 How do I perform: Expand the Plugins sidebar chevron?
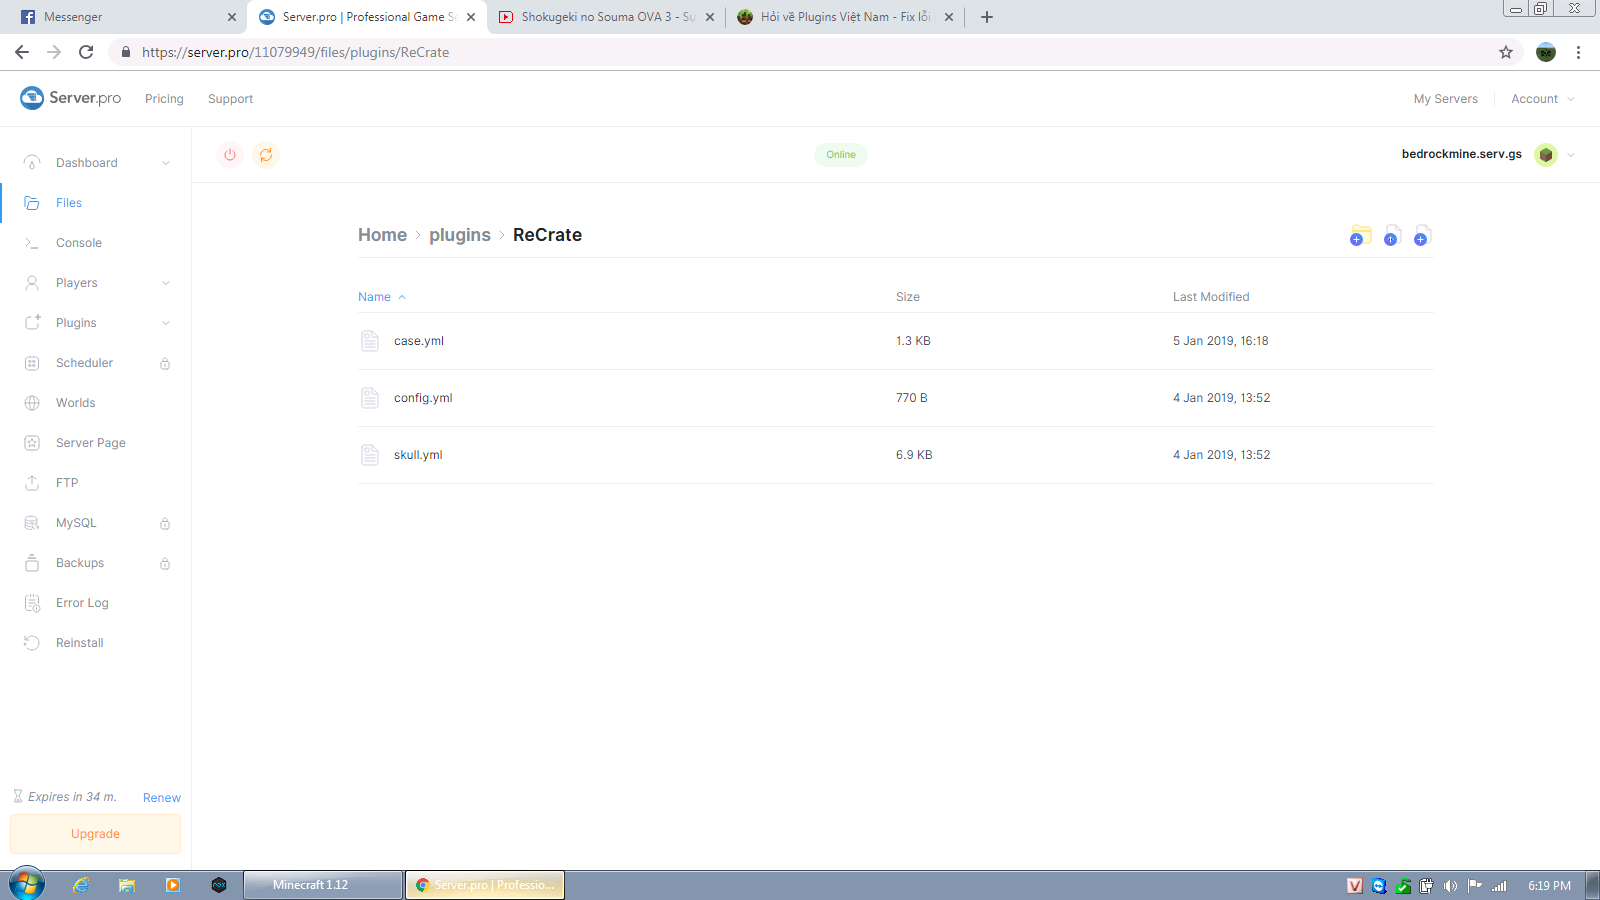click(166, 323)
